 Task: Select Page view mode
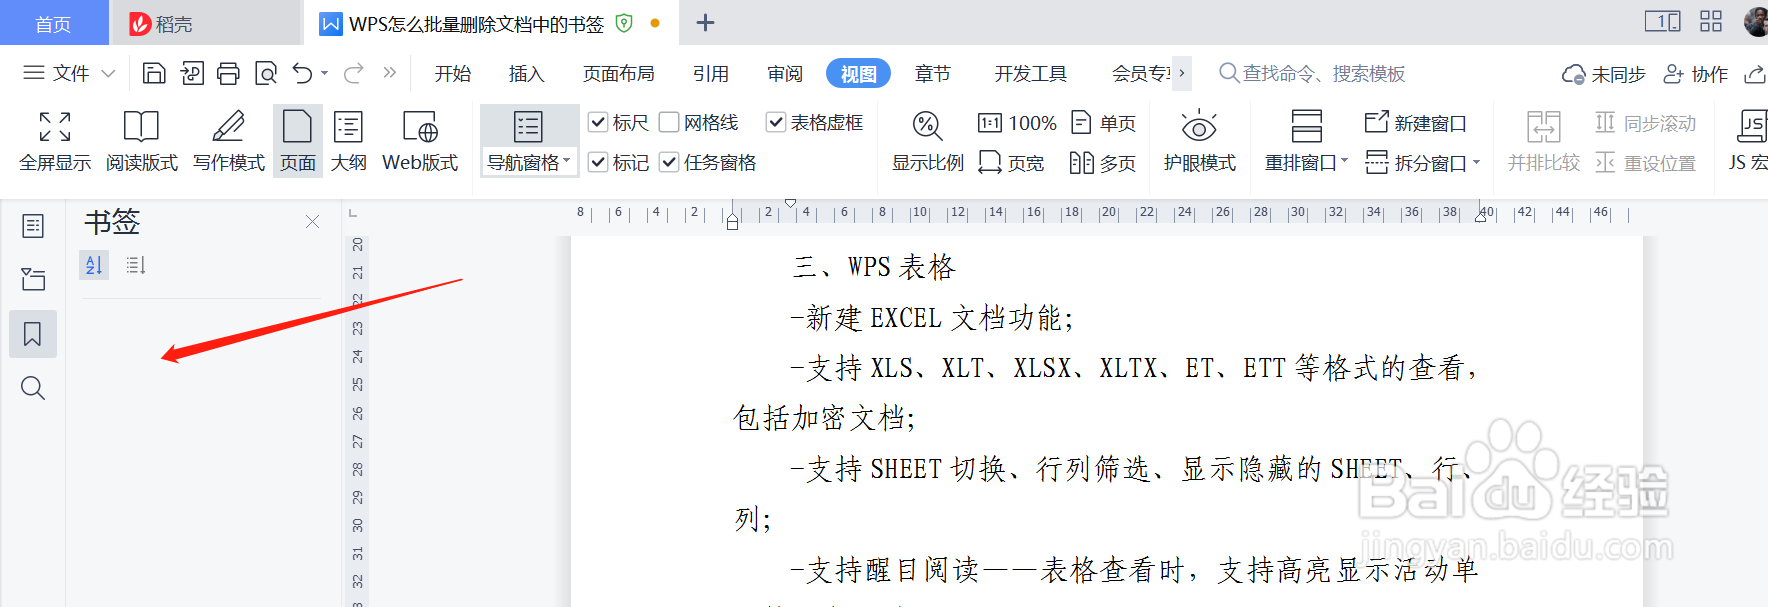coord(298,141)
